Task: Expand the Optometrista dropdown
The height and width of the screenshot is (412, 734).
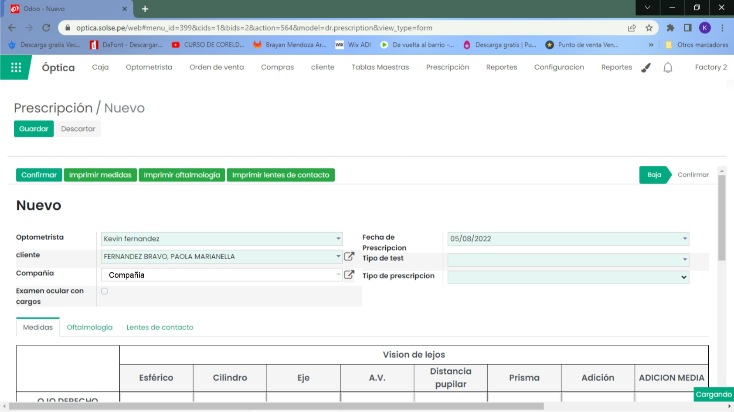Action: [x=338, y=239]
